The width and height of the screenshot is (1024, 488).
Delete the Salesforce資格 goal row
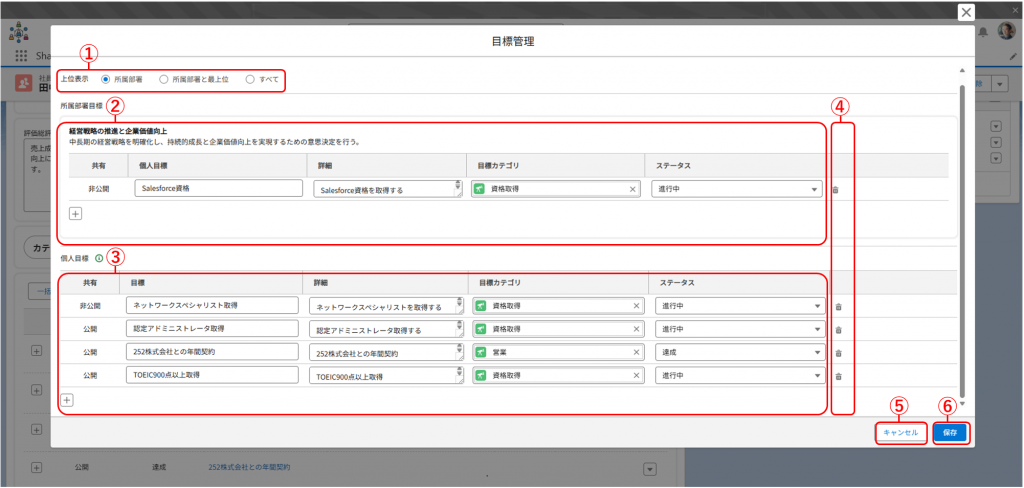coord(836,189)
